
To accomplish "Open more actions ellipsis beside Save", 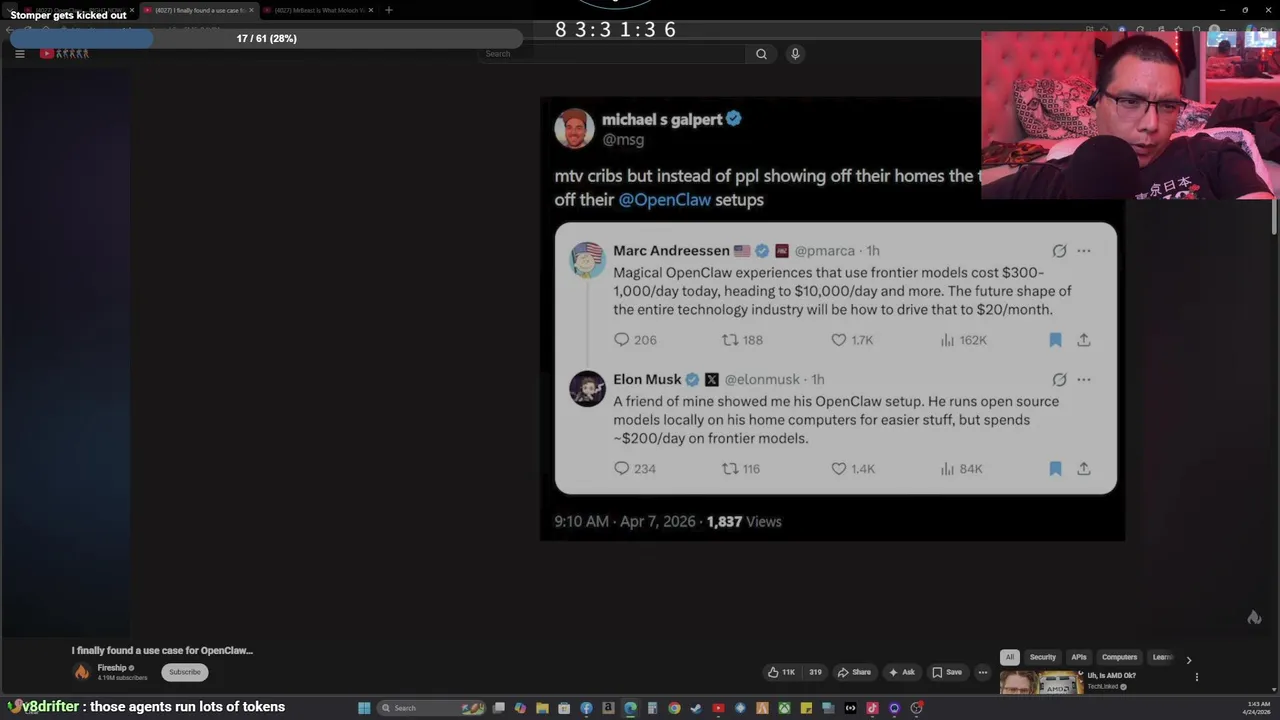I will click(x=982, y=672).
